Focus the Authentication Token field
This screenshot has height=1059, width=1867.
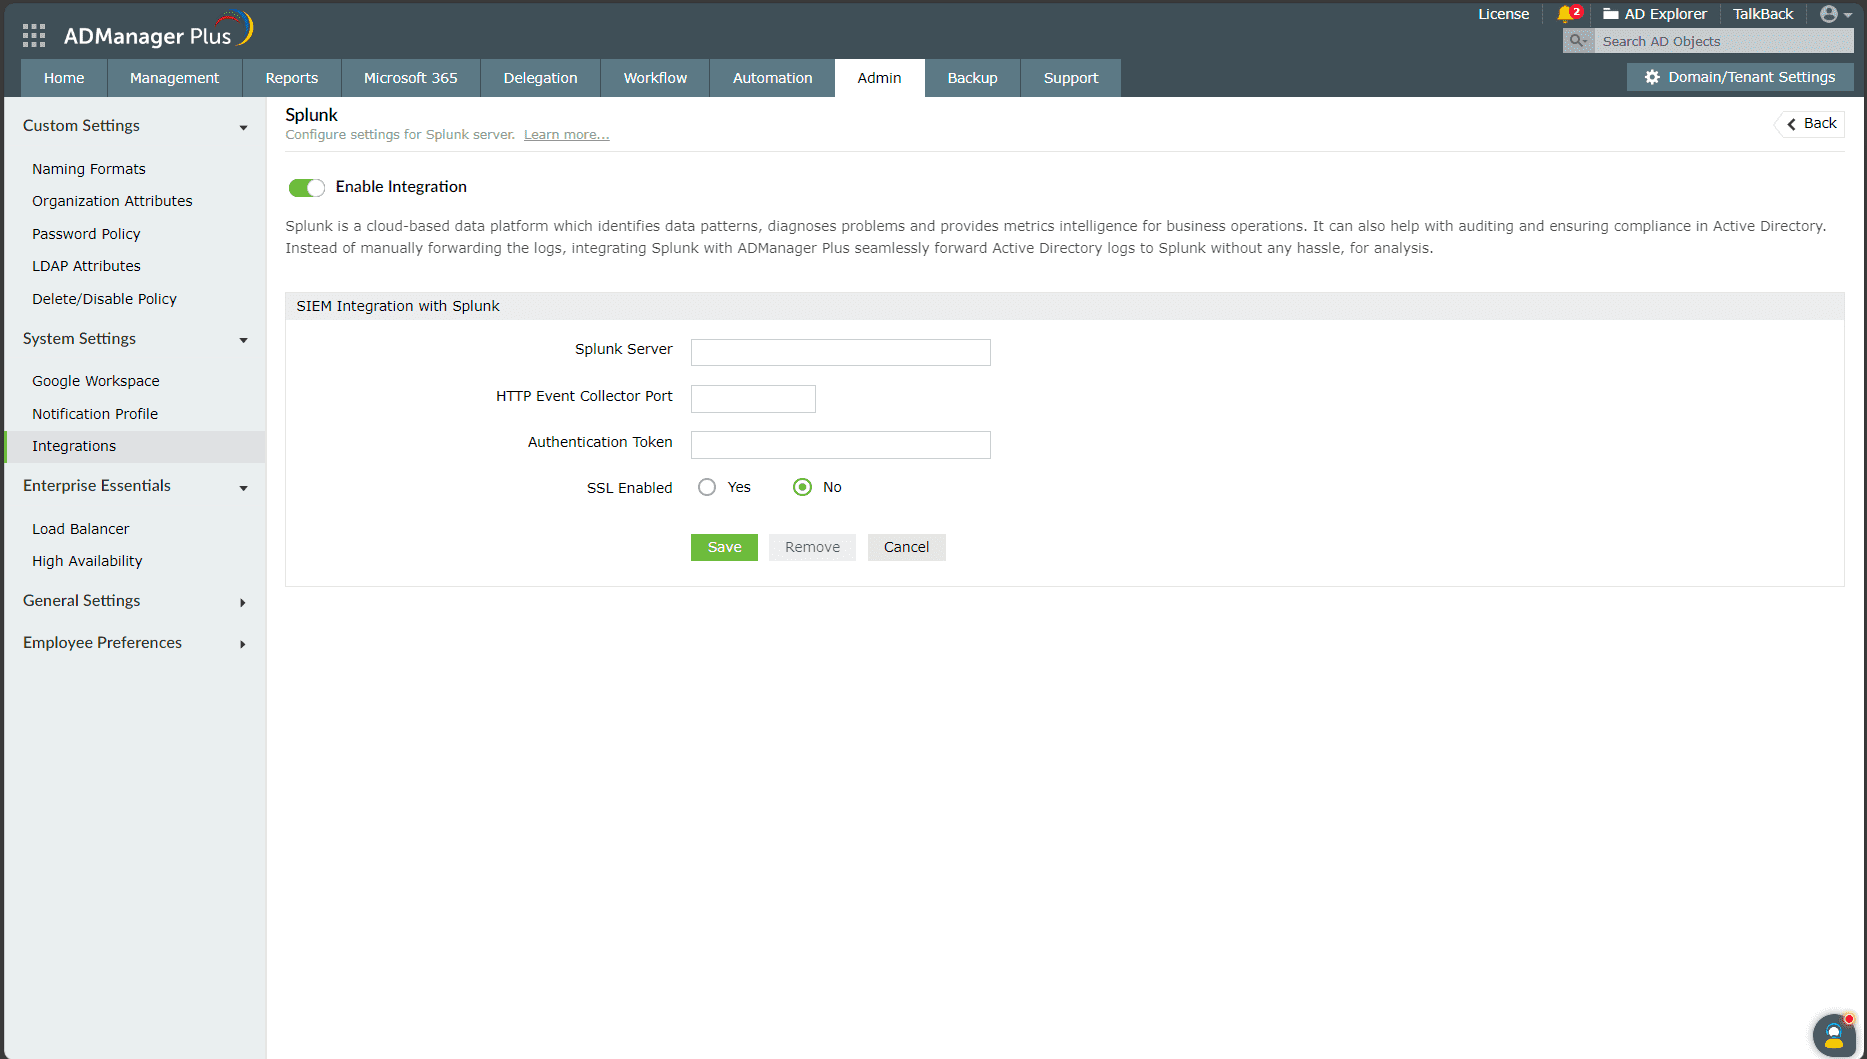tap(841, 445)
